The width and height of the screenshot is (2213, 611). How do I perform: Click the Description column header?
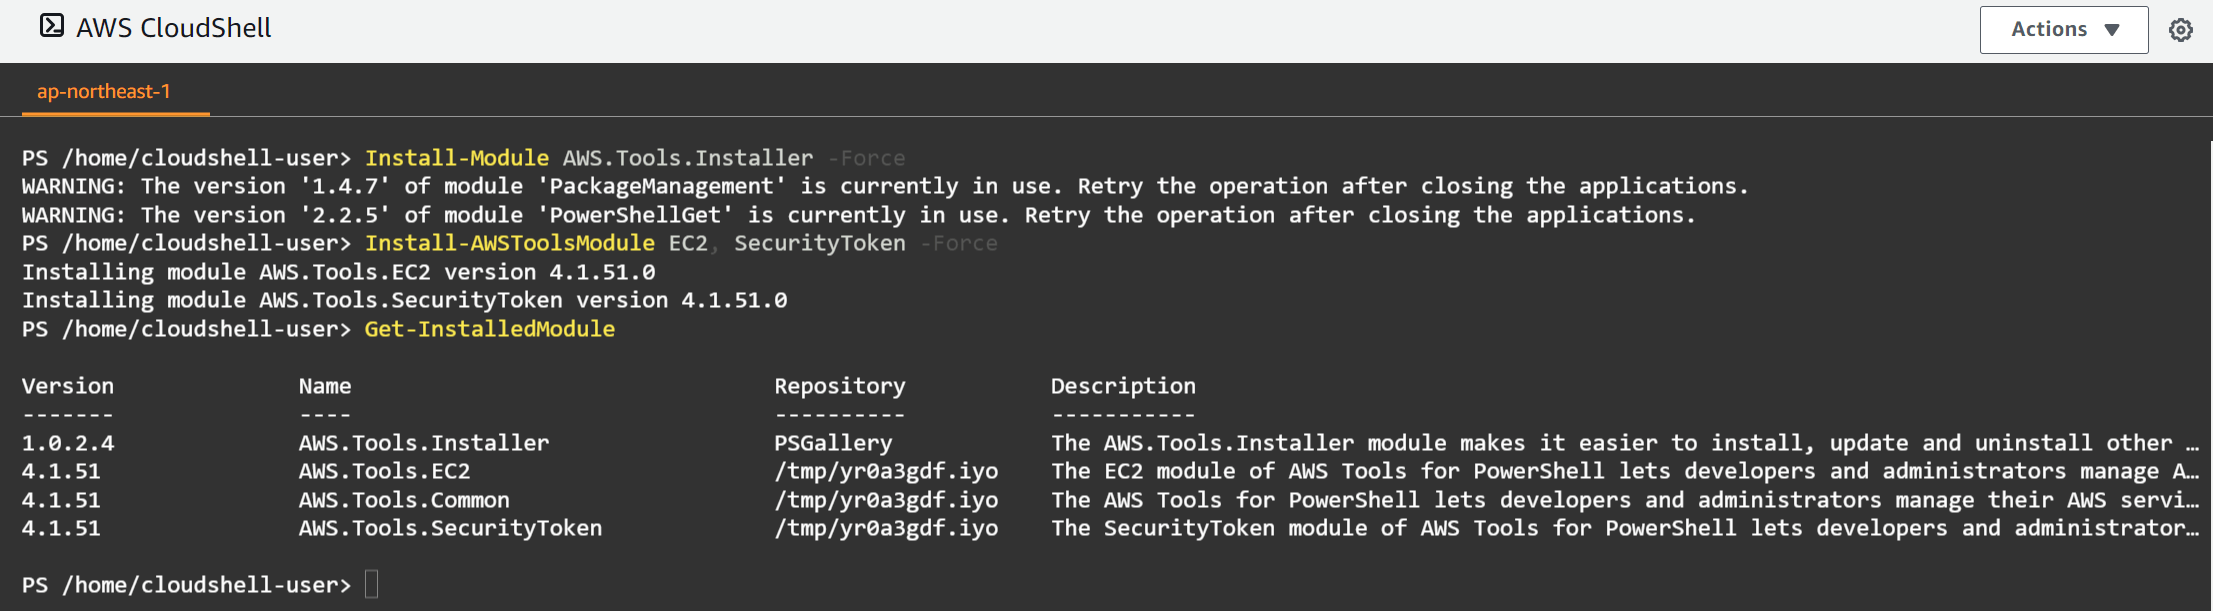coord(1123,386)
